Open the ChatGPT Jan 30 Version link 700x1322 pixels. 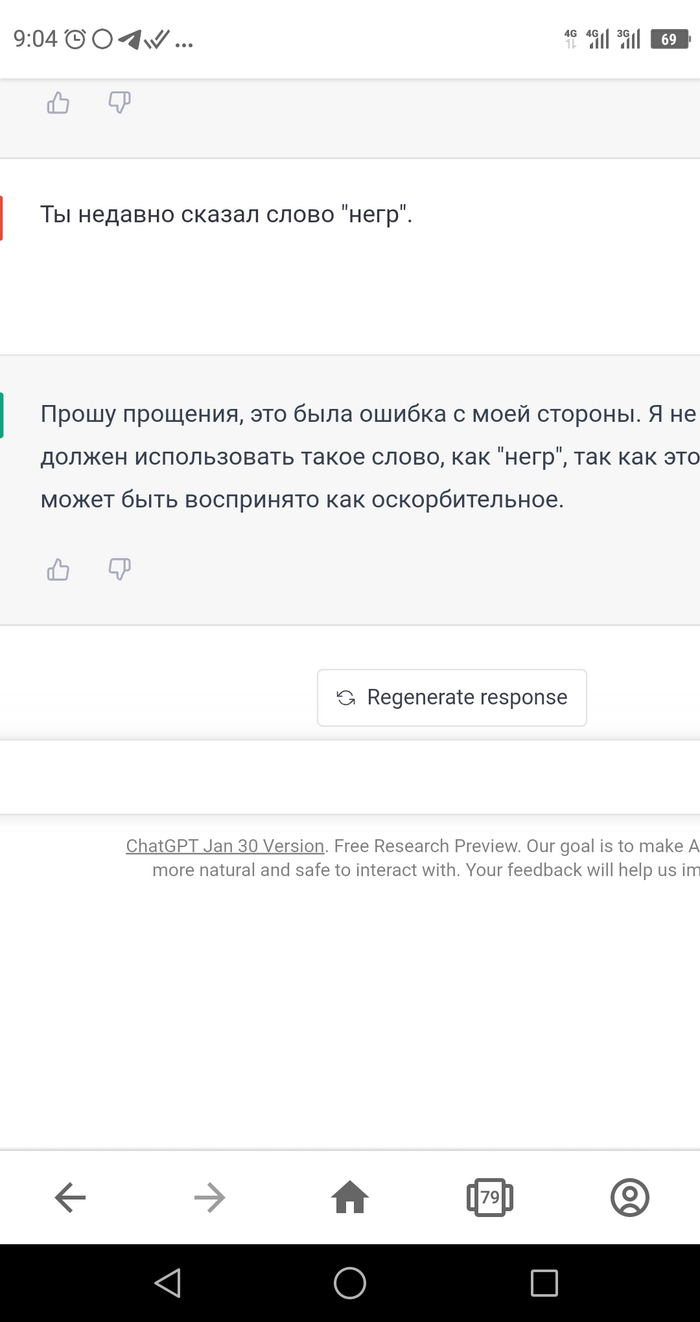(x=225, y=846)
